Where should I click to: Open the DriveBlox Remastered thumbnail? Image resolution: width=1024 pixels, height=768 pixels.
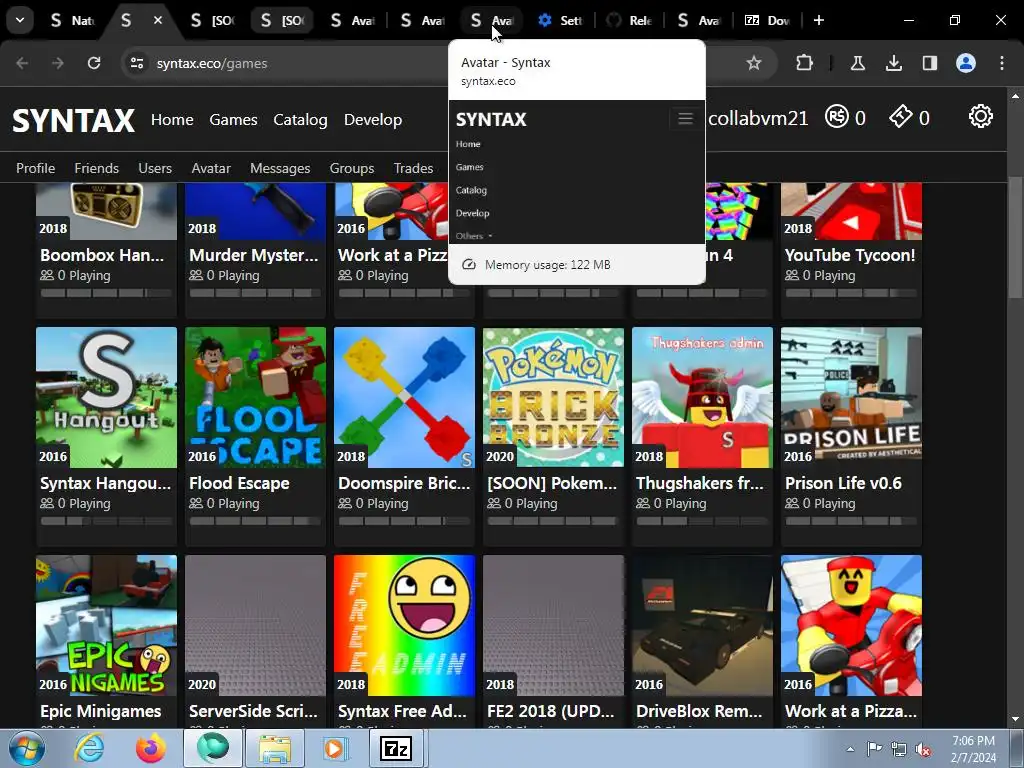[702, 626]
